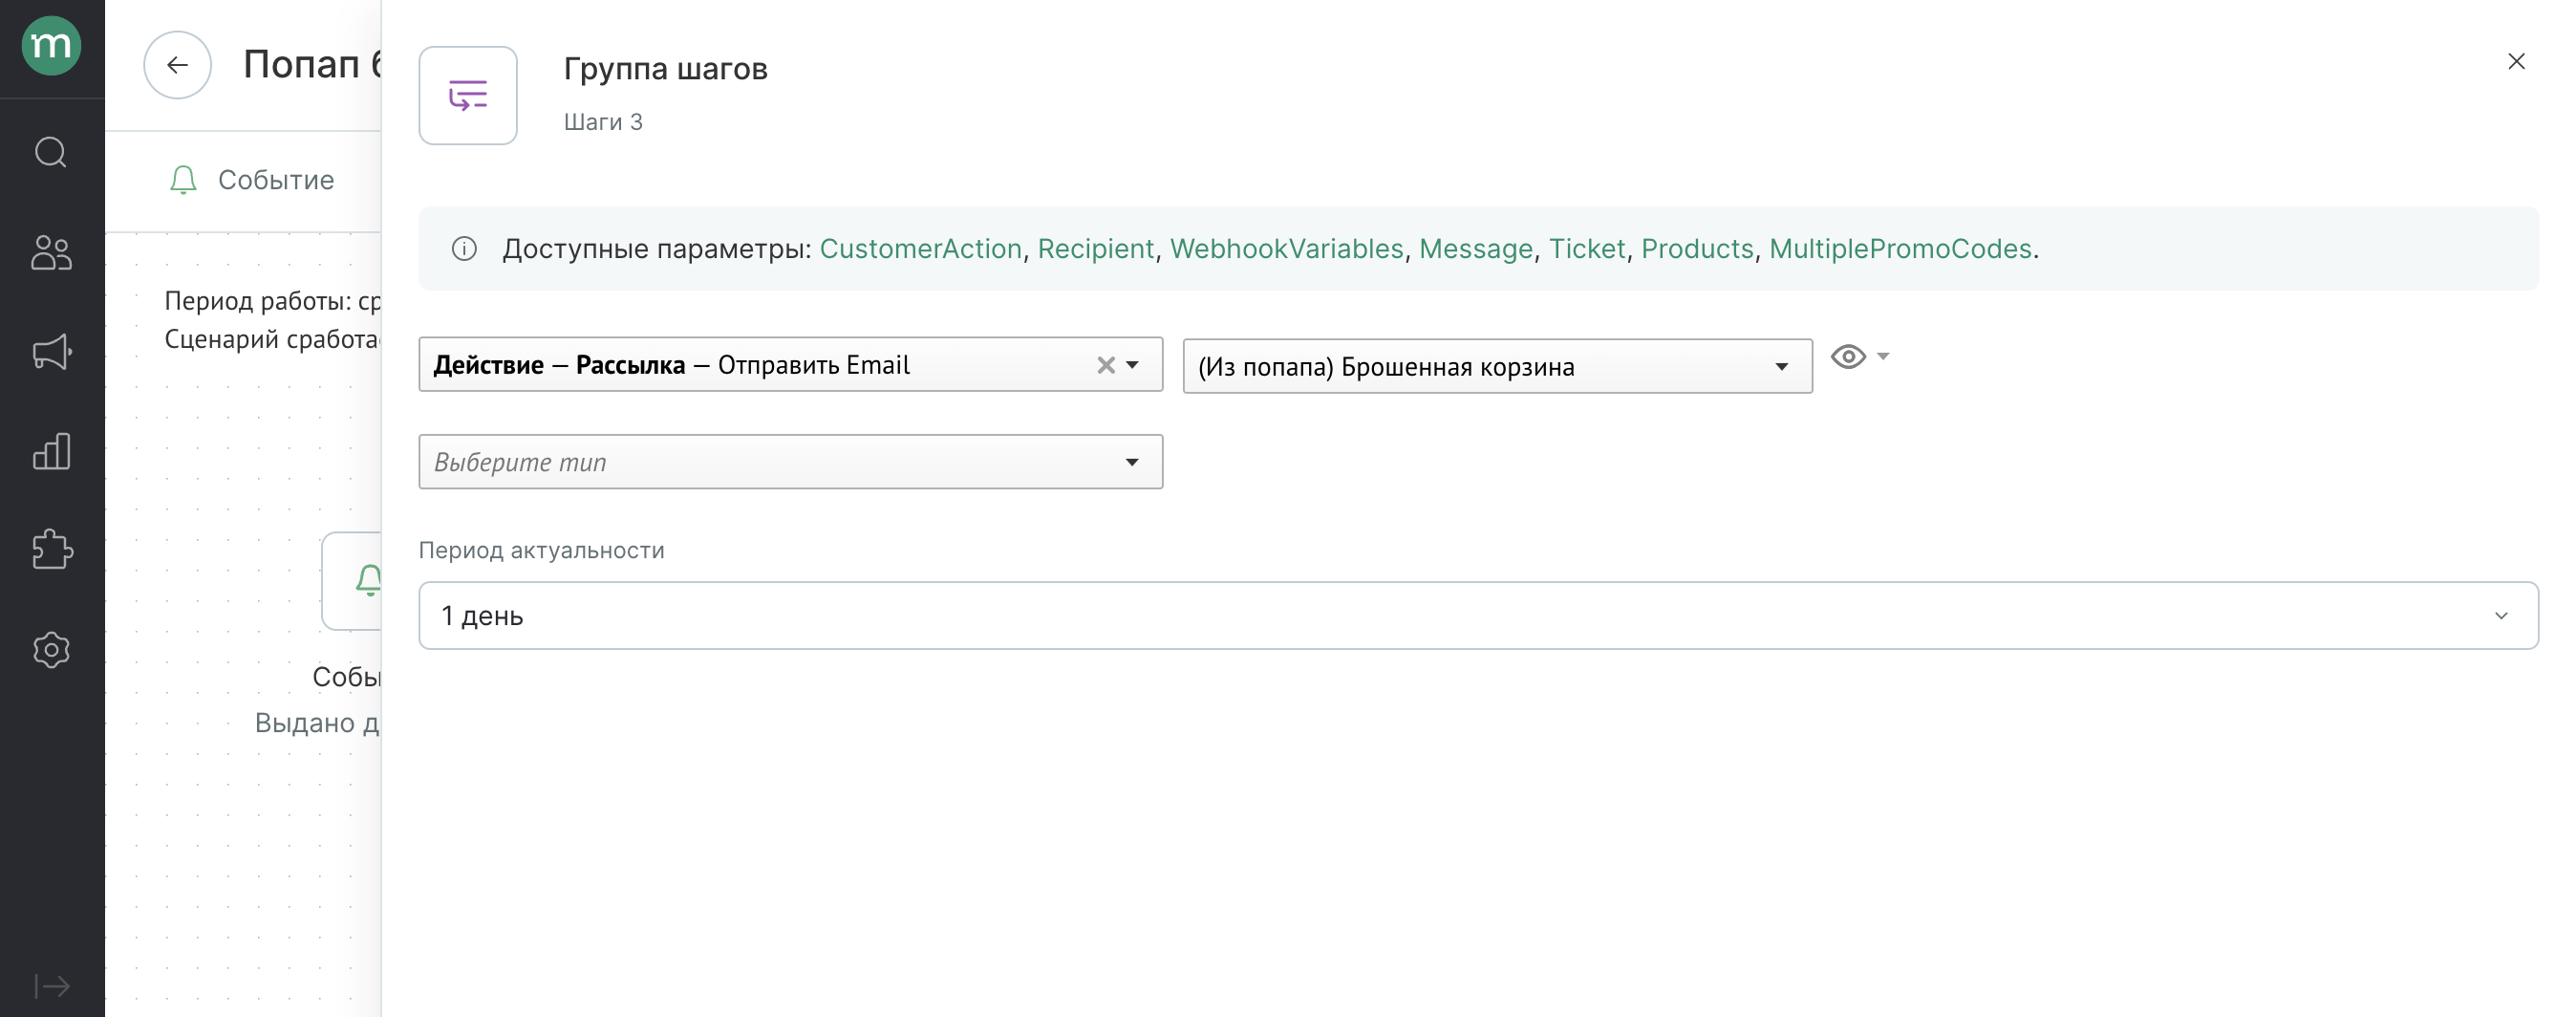Open the Действие — Рассылка action dropdown

[x=790, y=365]
